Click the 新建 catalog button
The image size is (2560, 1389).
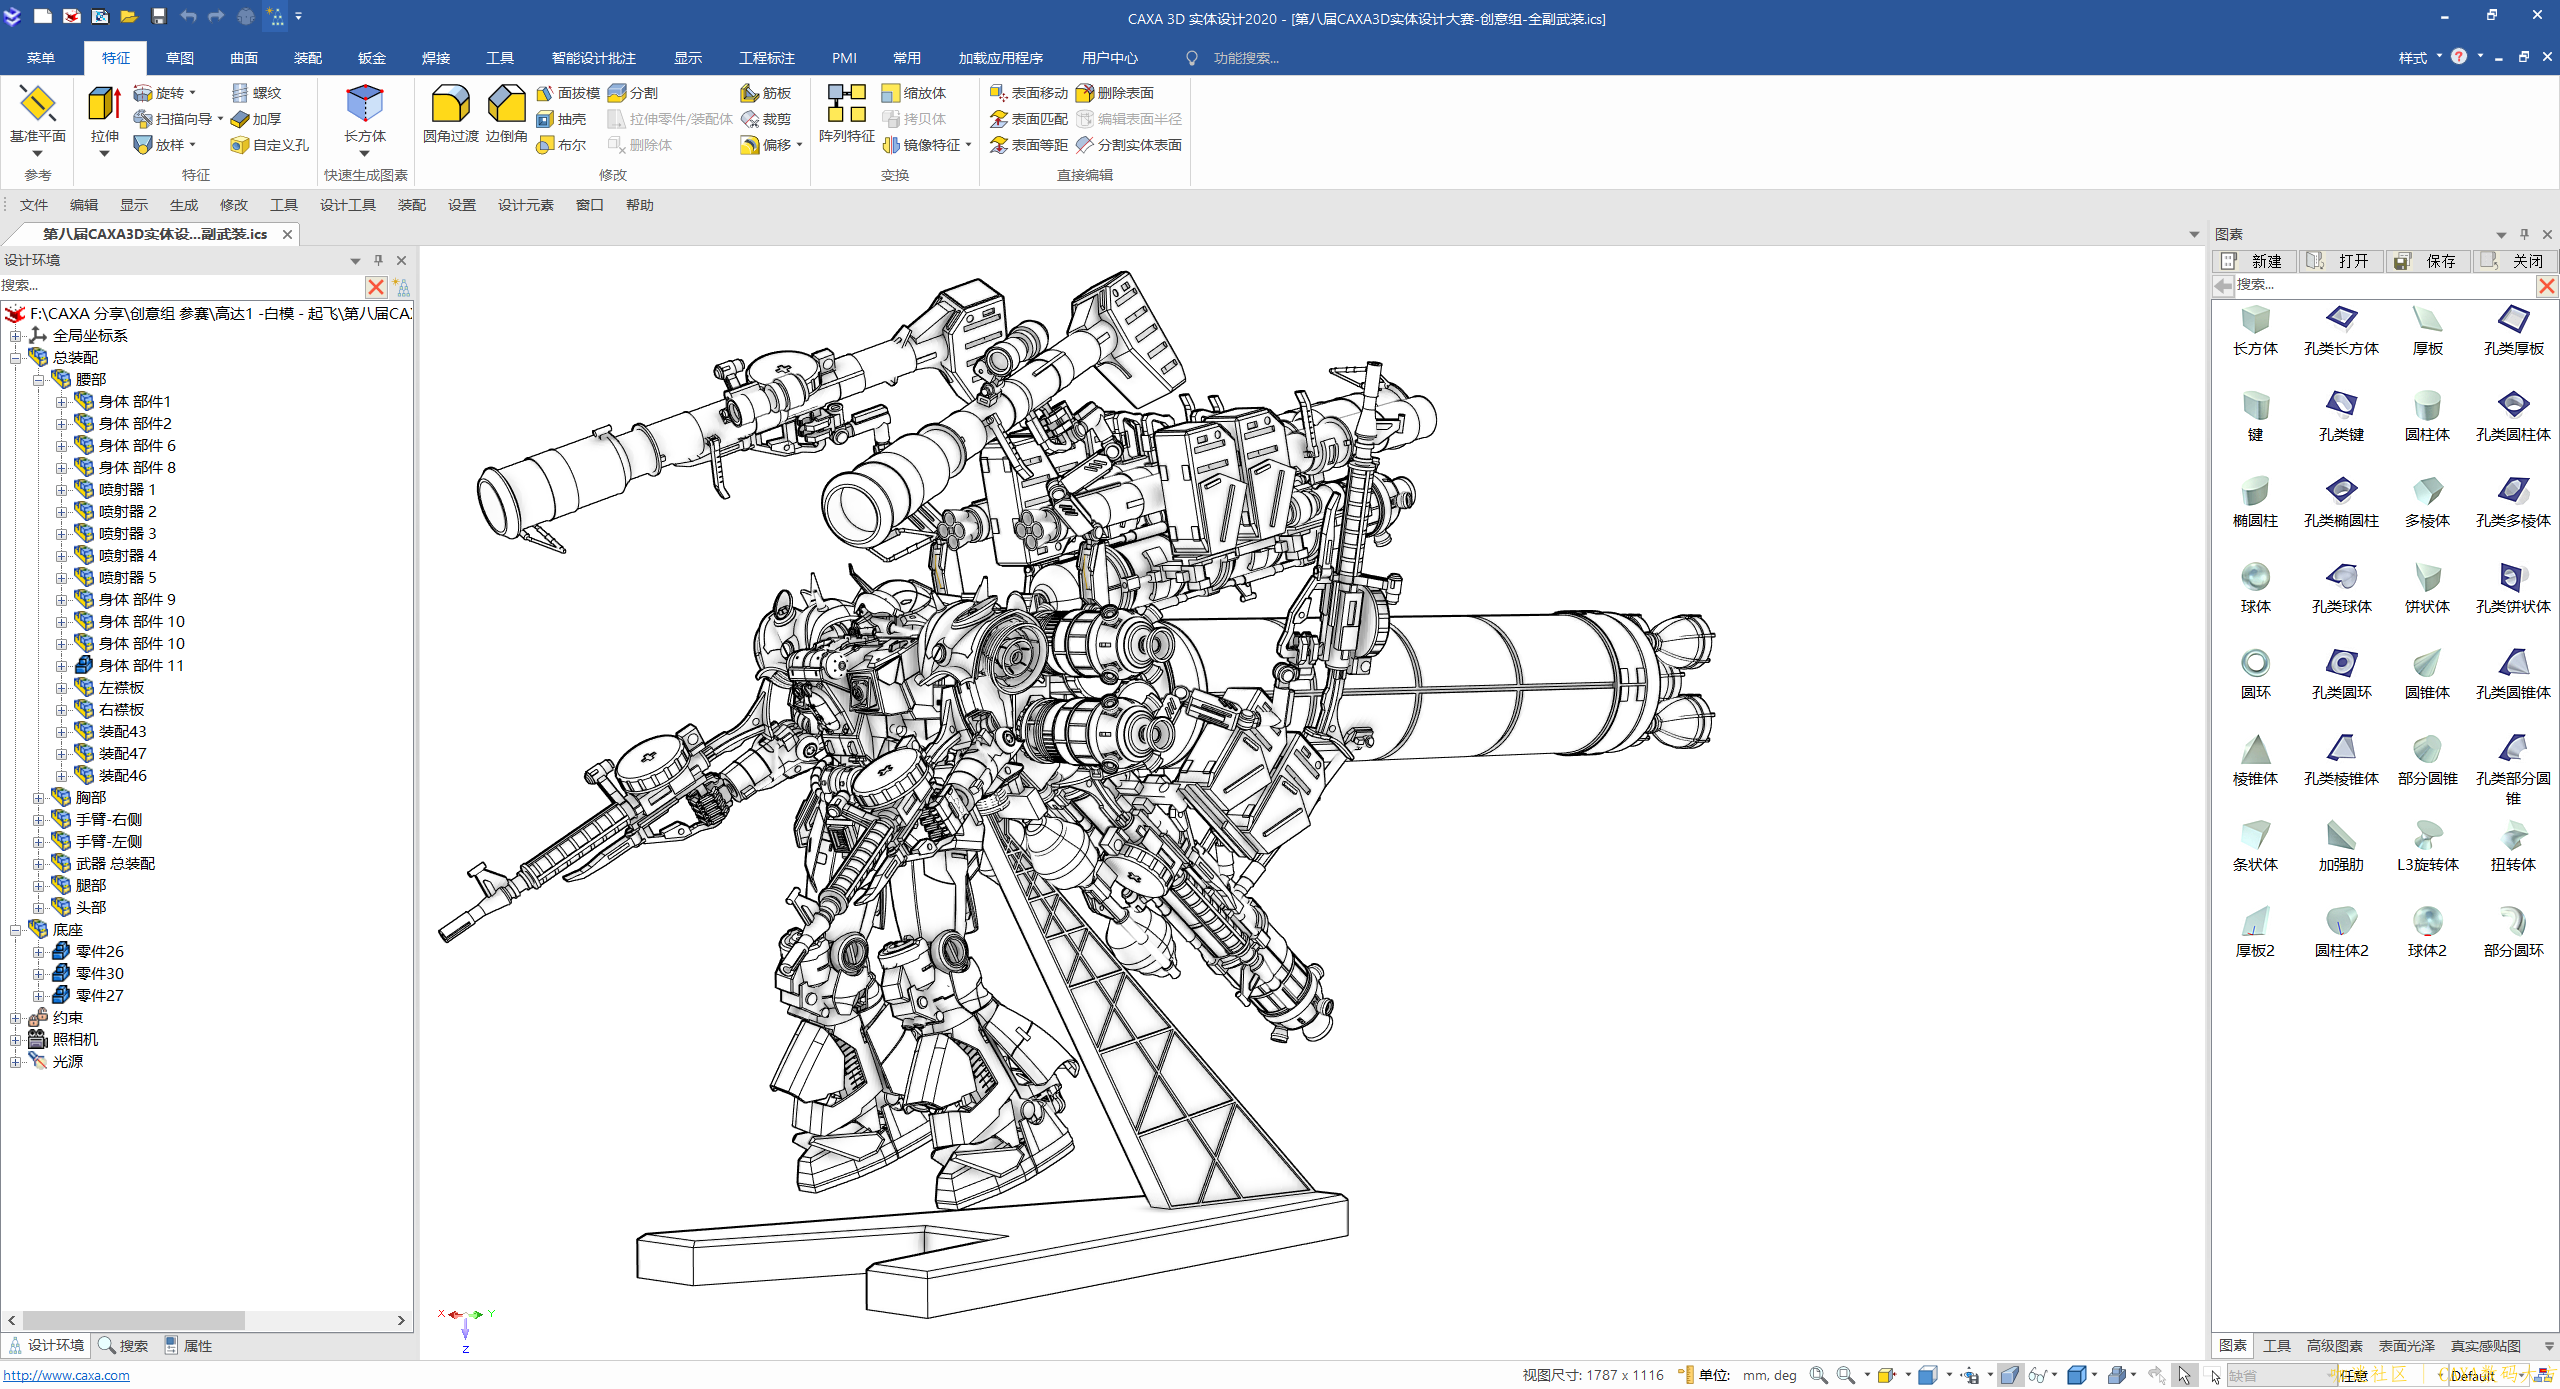pyautogui.click(x=2256, y=261)
